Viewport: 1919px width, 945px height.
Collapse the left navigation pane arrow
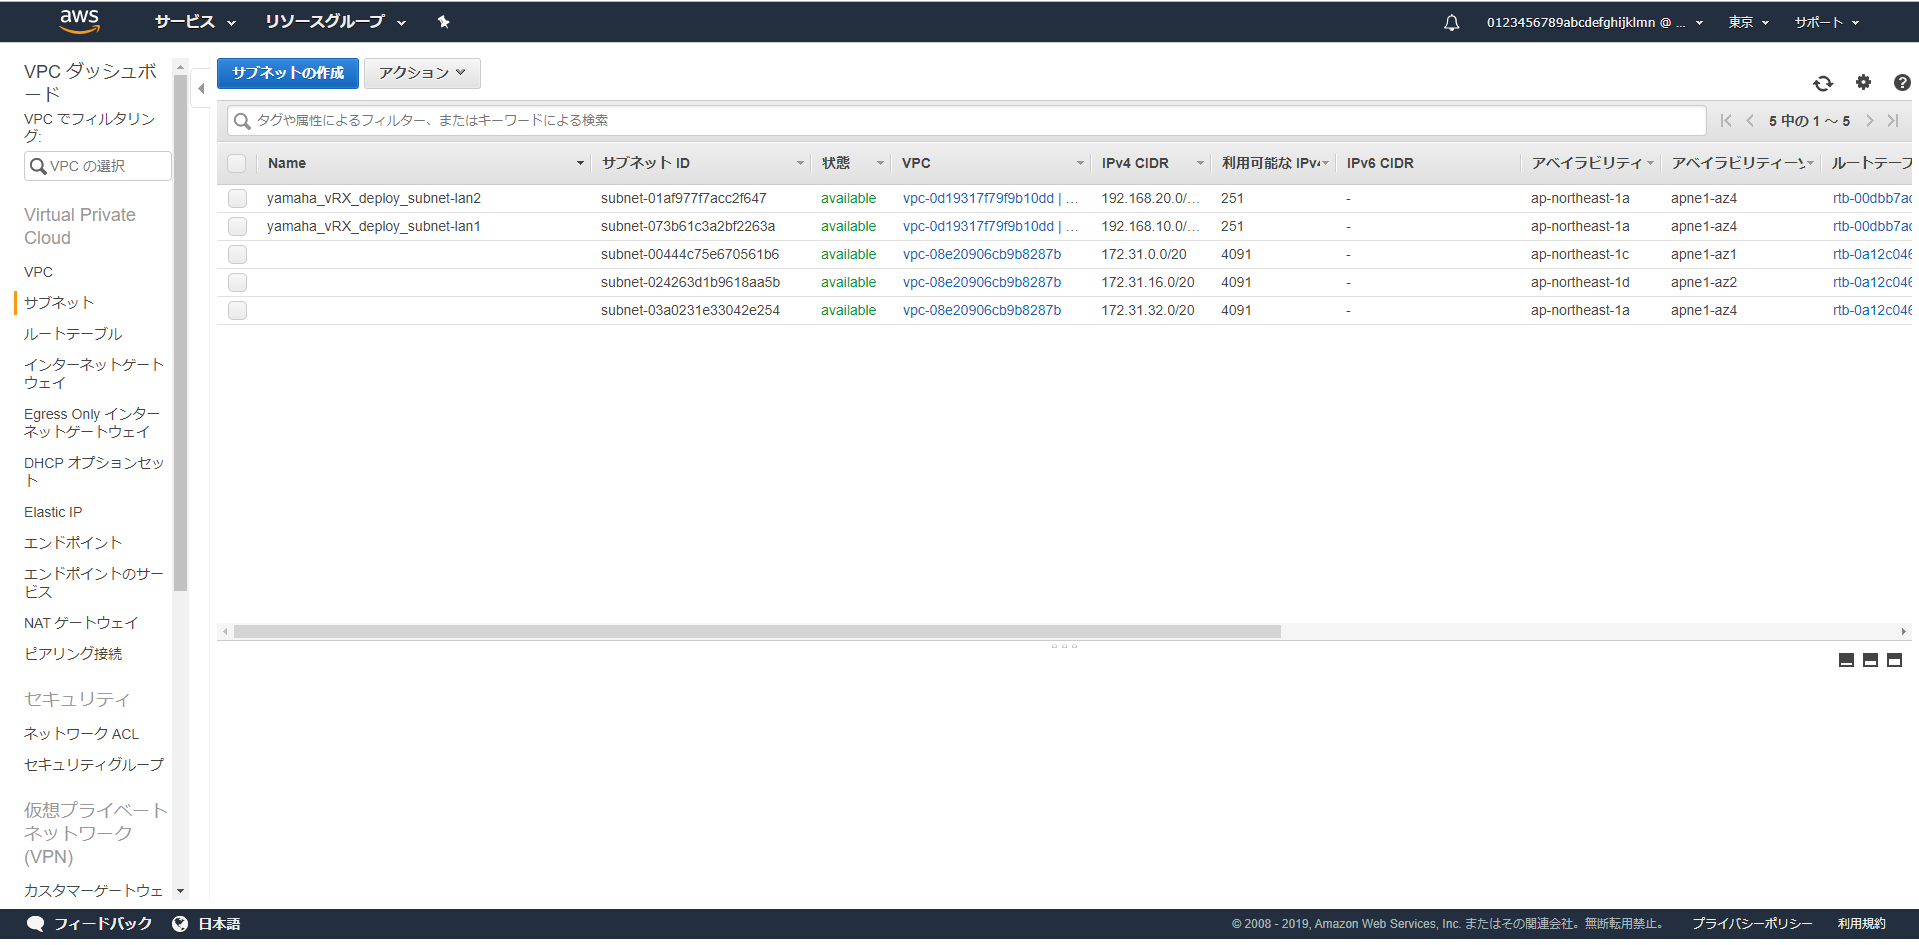[201, 89]
